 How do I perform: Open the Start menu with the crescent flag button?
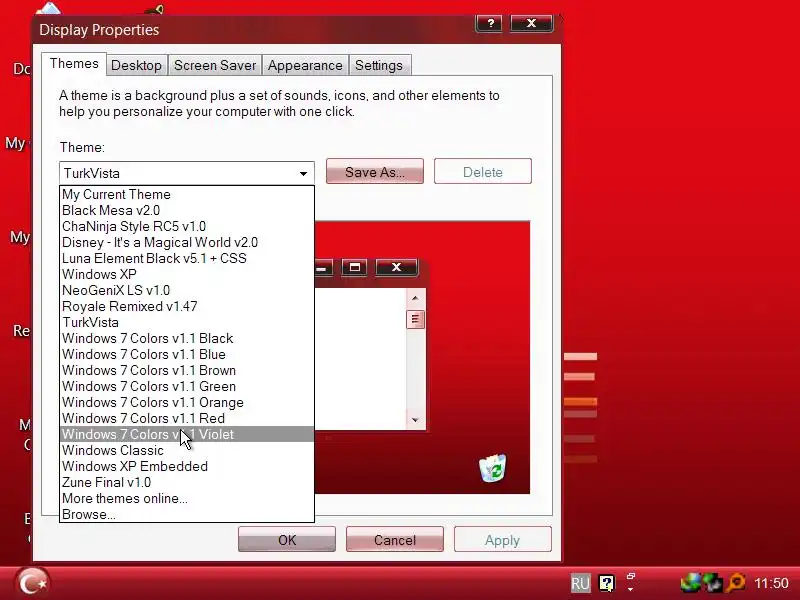click(x=33, y=583)
